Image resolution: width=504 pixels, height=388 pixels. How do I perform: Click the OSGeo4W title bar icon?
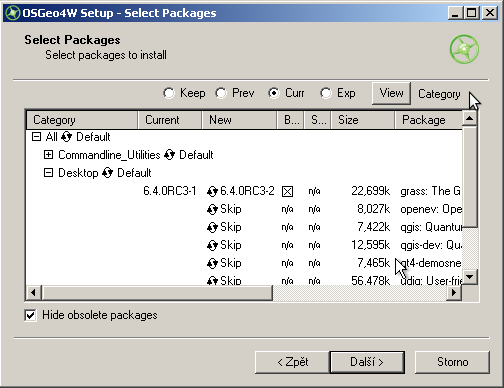(13, 13)
